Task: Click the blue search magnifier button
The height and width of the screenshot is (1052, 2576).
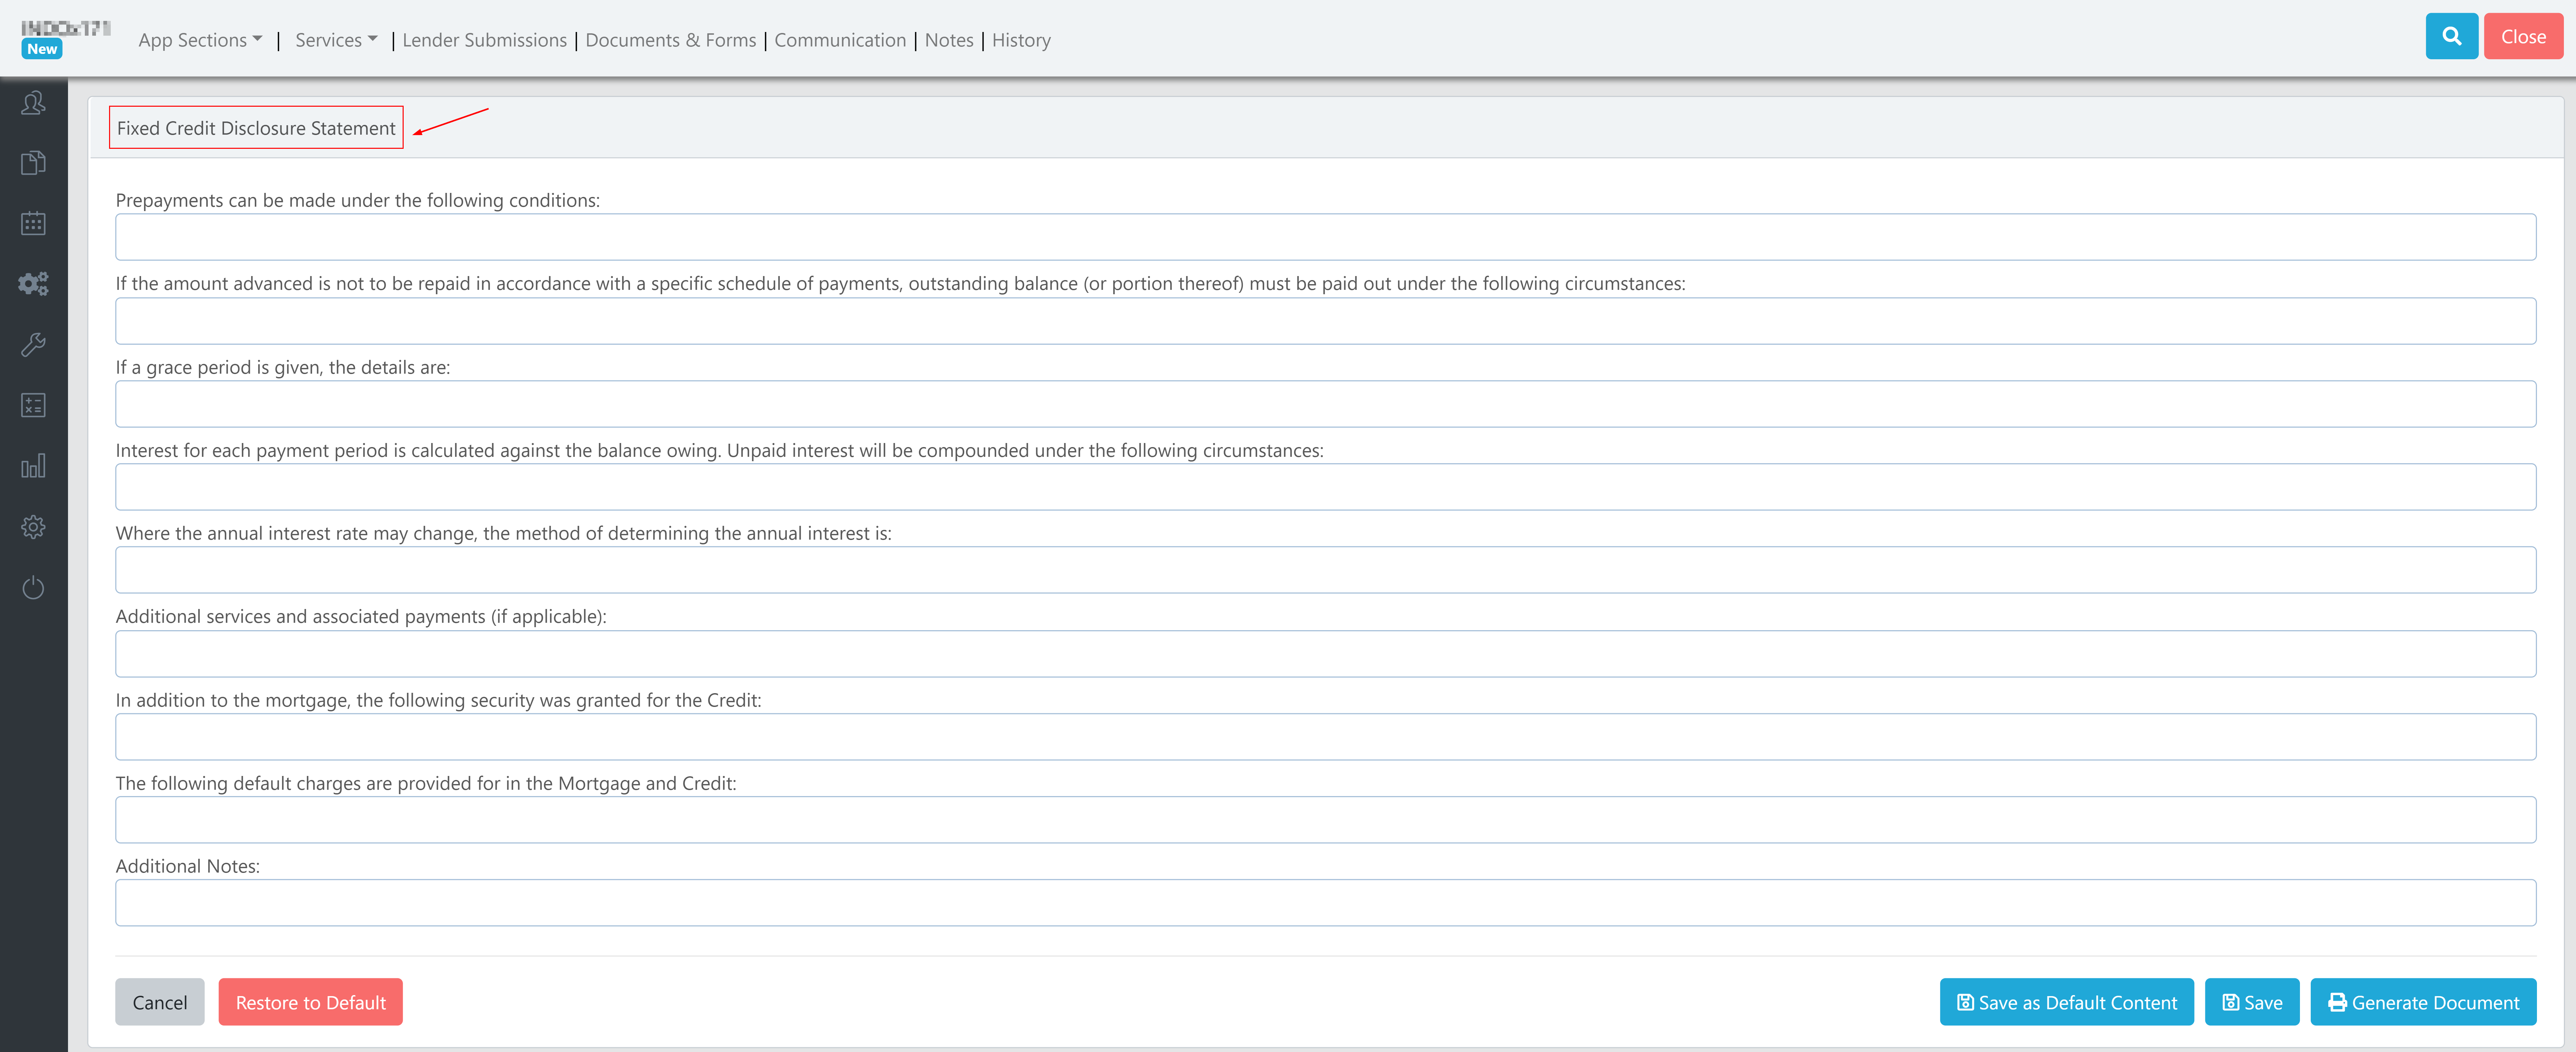Action: point(2451,37)
